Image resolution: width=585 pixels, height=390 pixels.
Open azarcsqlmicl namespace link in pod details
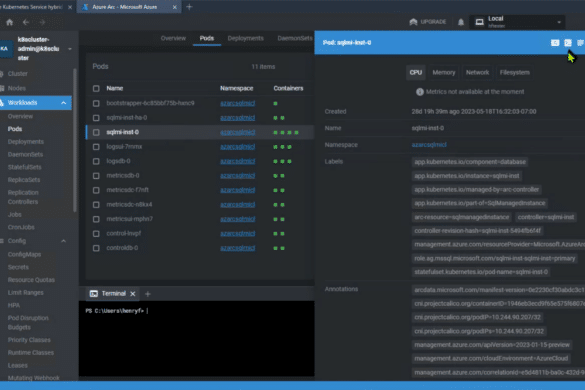click(x=429, y=145)
